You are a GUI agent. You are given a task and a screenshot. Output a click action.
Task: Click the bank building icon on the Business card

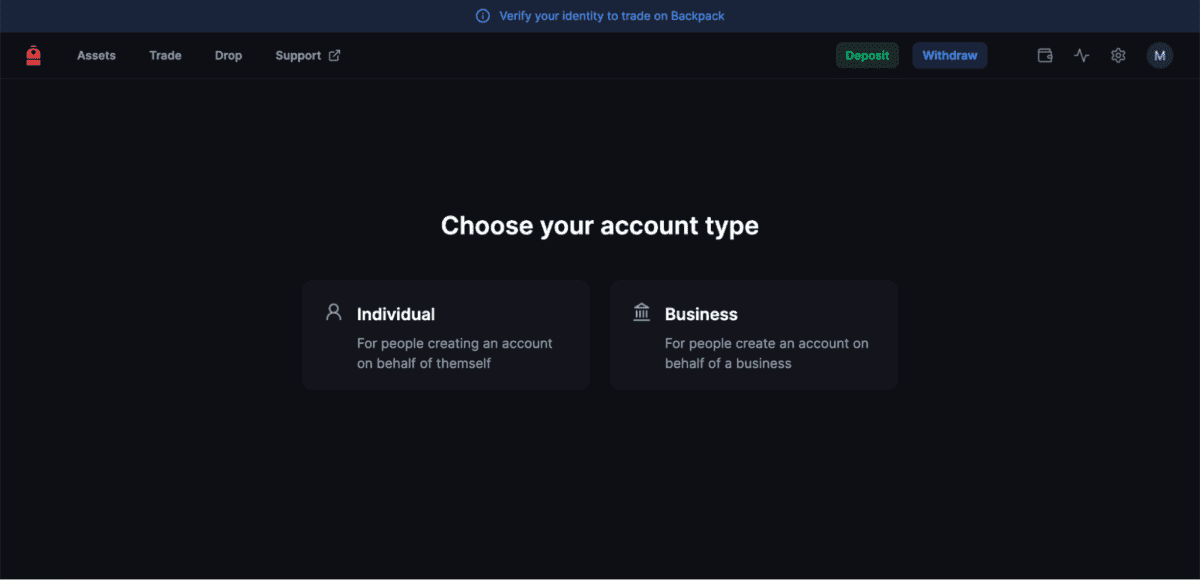pos(642,313)
